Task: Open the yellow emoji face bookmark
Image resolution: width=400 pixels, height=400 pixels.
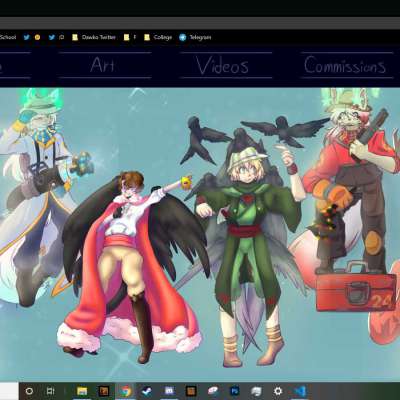Action: coord(37,37)
